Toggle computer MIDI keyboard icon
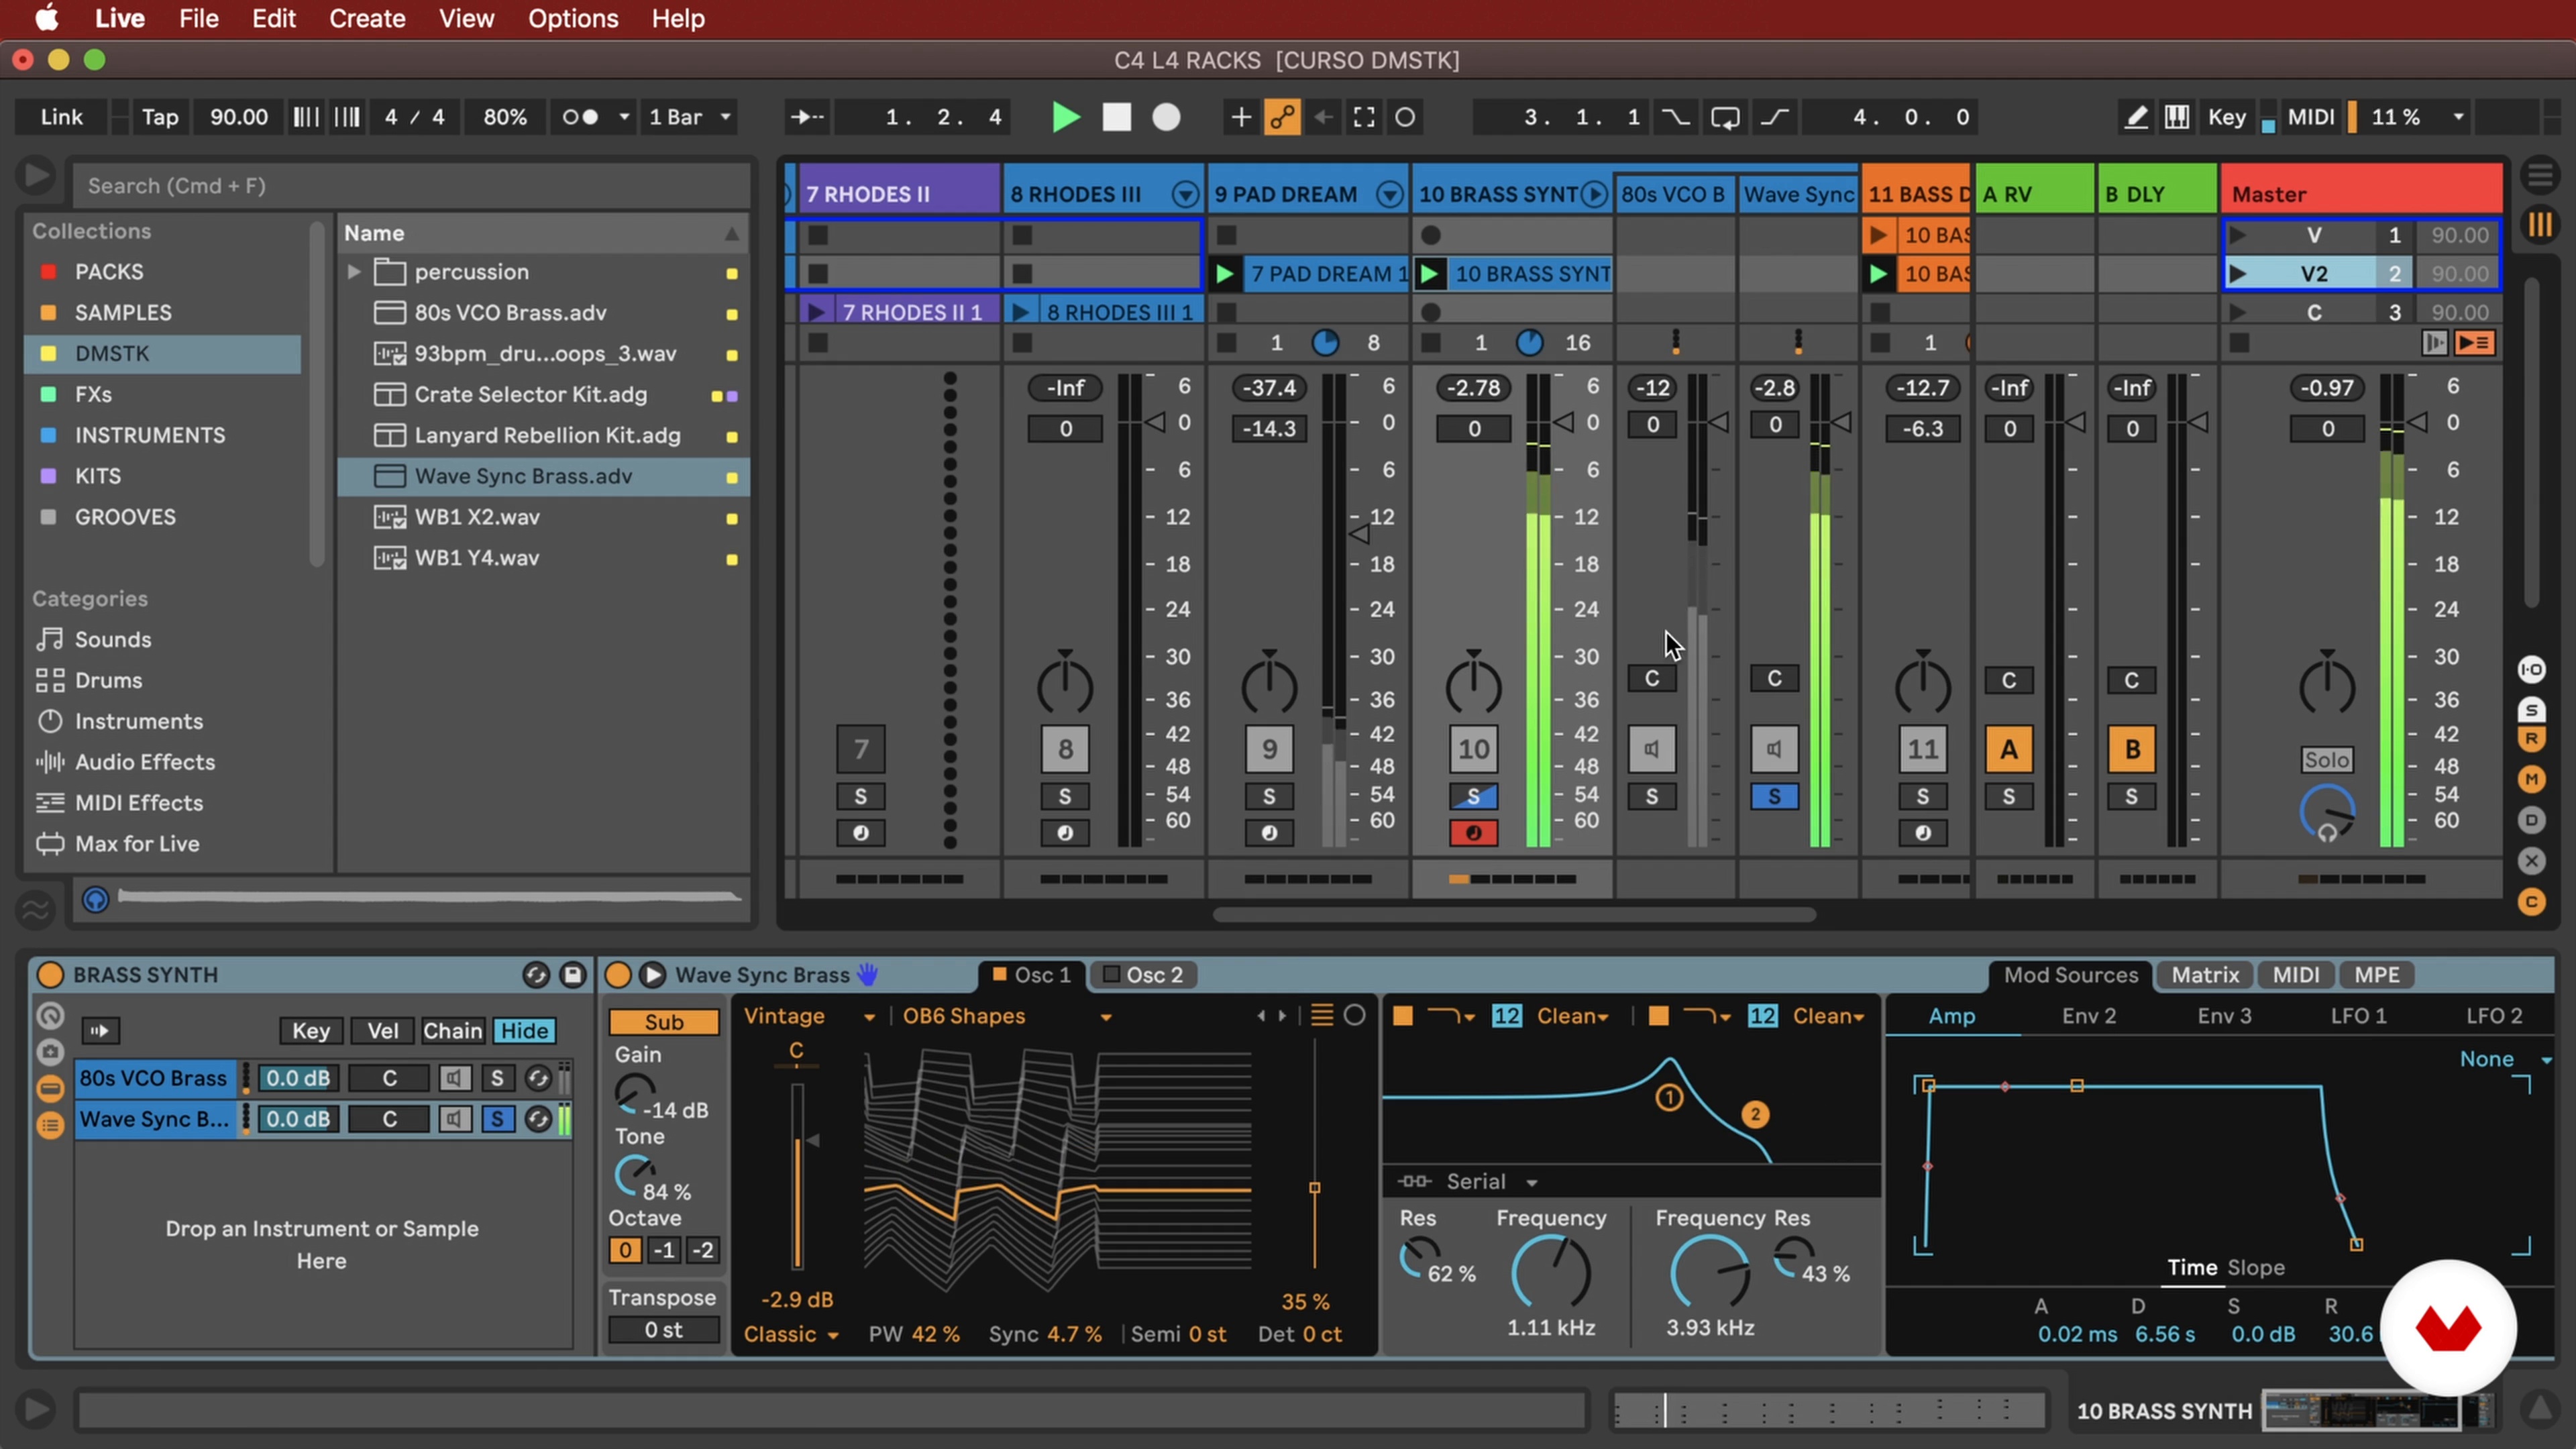Viewport: 2576px width, 1449px height. 2176,117
